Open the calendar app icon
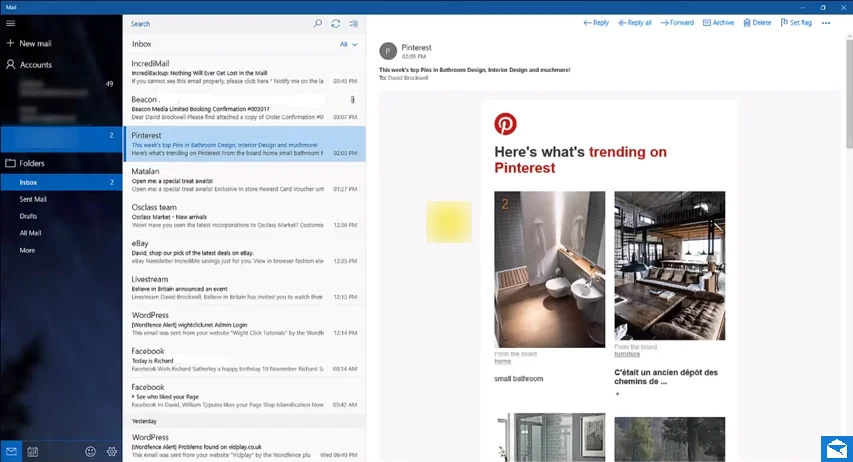Screen dimensions: 853x462 tap(33, 452)
